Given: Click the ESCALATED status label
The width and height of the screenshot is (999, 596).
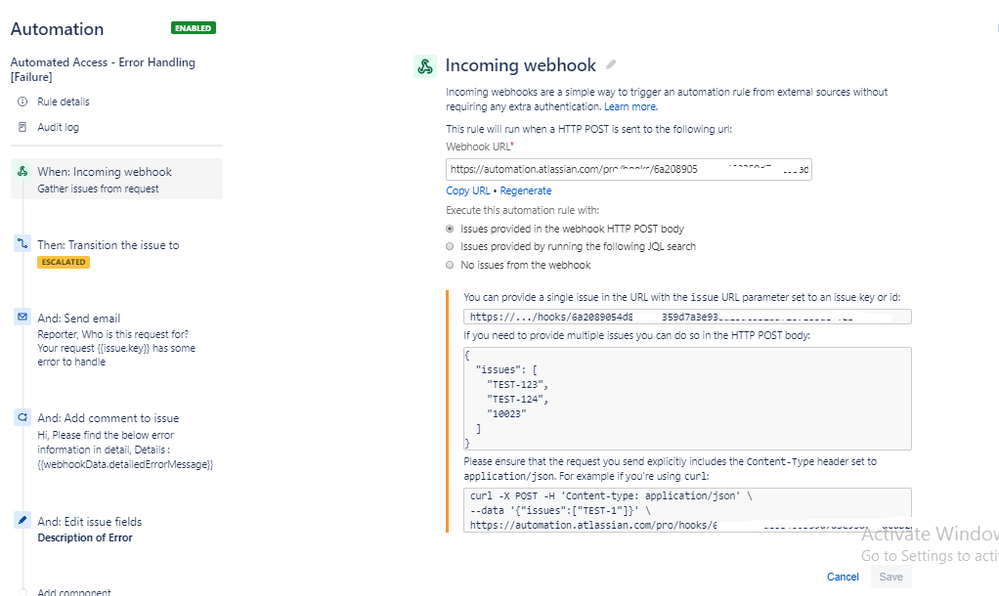Looking at the screenshot, I should (x=63, y=262).
